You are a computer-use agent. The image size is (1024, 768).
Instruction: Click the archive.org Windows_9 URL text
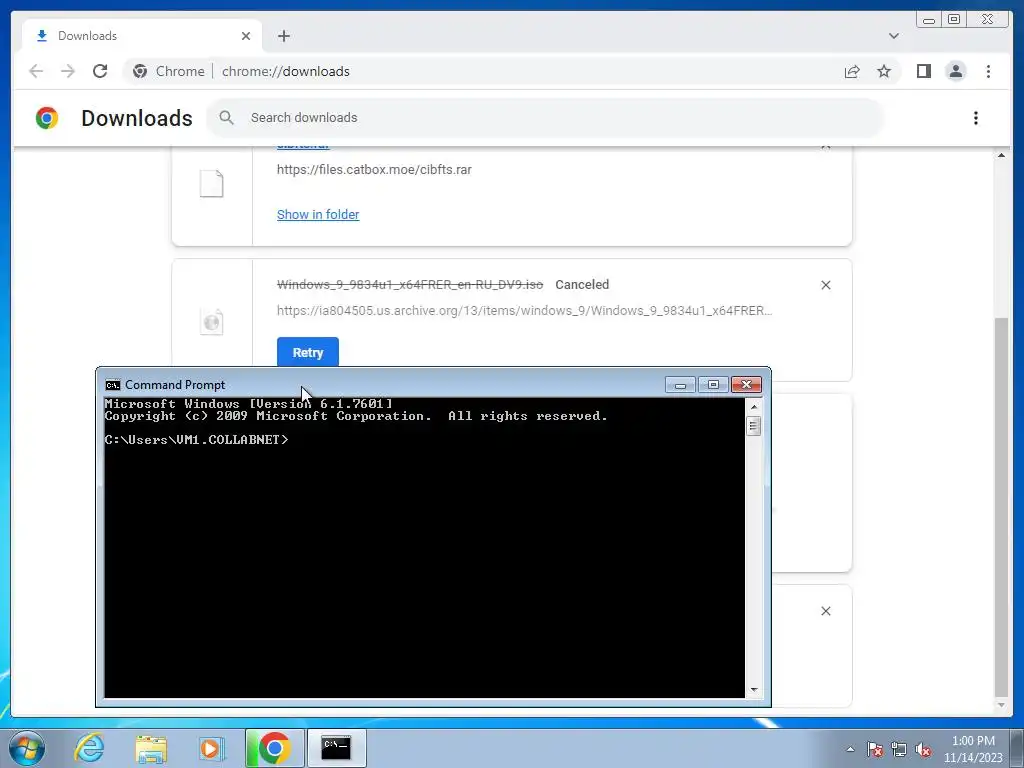pos(524,311)
